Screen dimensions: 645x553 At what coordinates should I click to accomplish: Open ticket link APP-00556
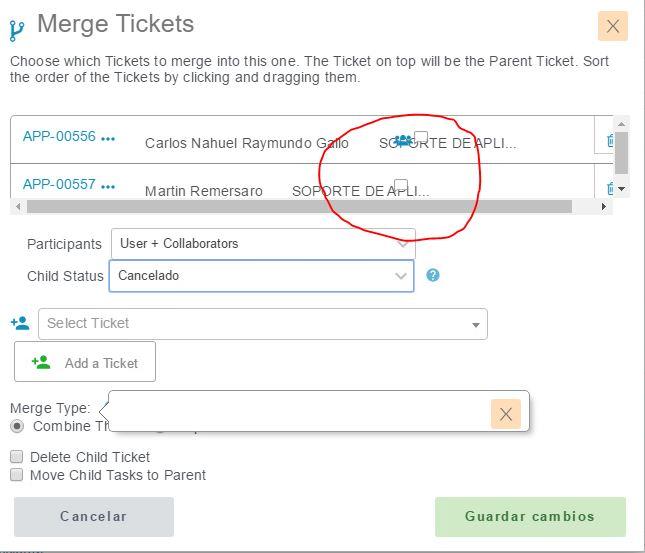coord(59,137)
